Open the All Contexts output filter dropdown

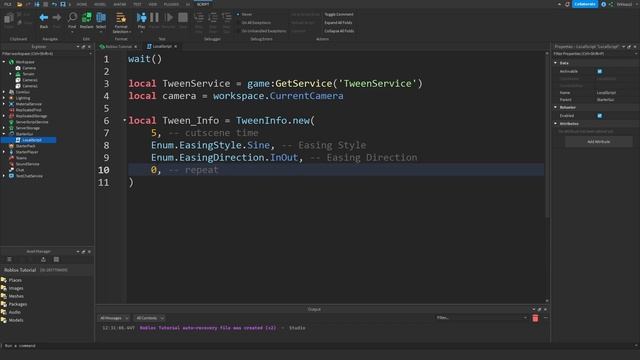[x=149, y=318]
